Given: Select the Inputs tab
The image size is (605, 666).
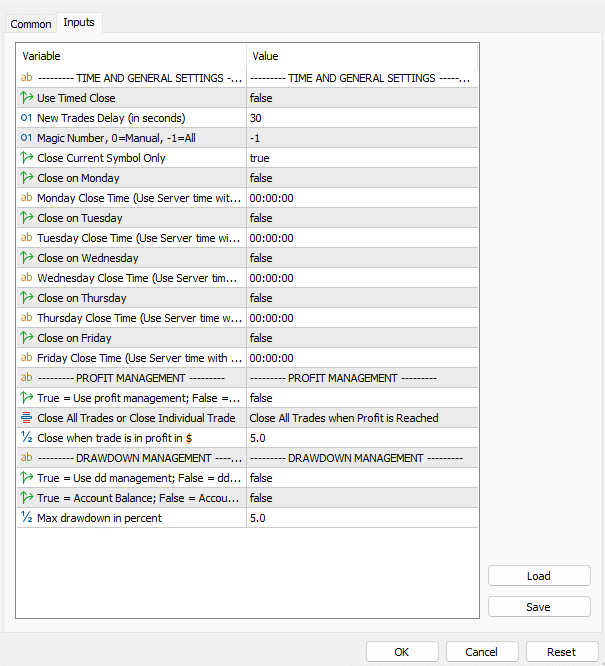Looking at the screenshot, I should [x=79, y=23].
